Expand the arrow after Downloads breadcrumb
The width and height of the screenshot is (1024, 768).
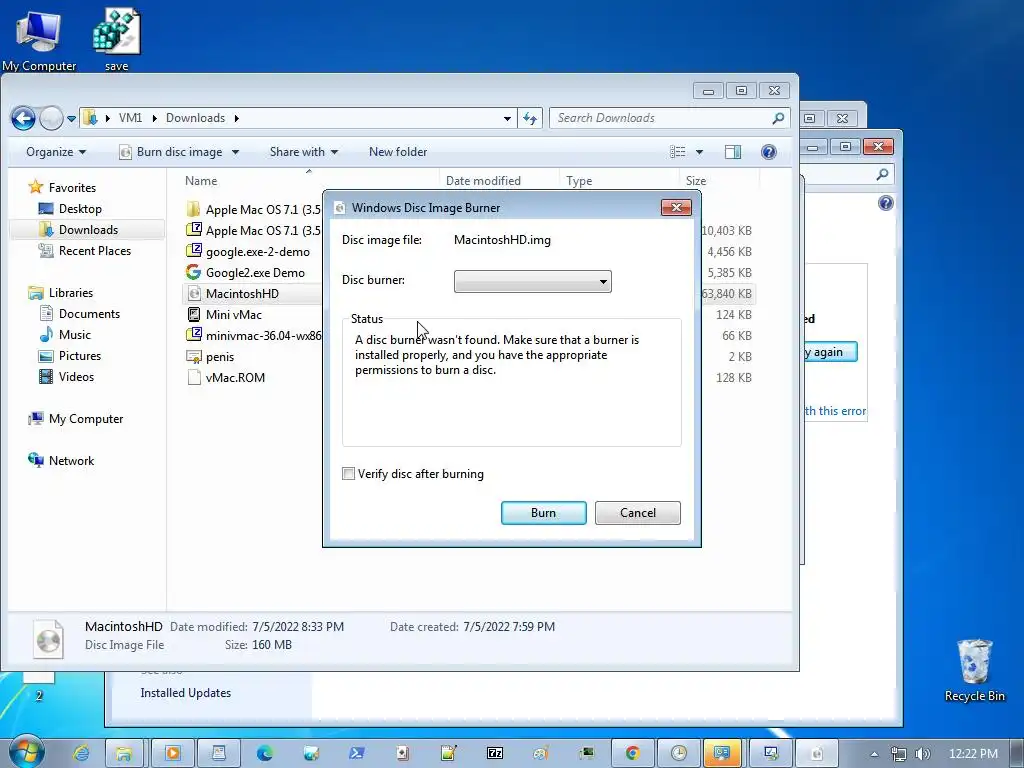click(236, 118)
